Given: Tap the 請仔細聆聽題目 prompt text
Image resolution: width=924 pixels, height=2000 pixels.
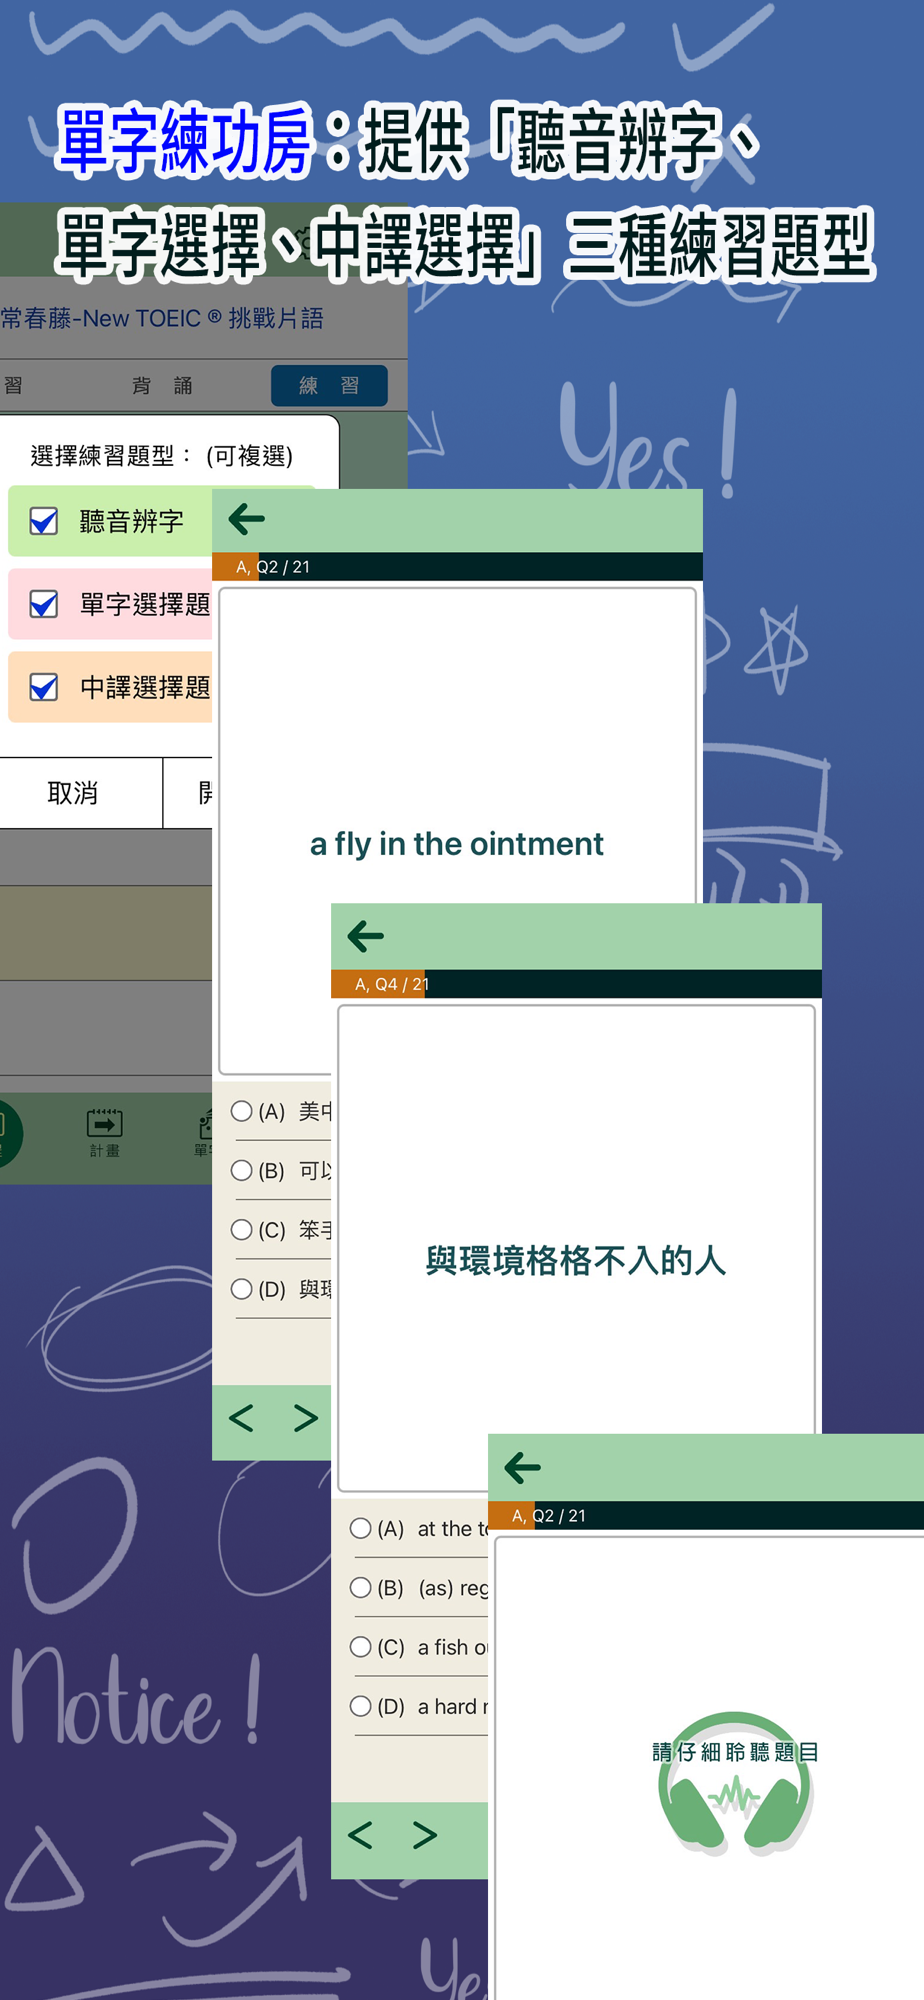Looking at the screenshot, I should [x=736, y=1752].
